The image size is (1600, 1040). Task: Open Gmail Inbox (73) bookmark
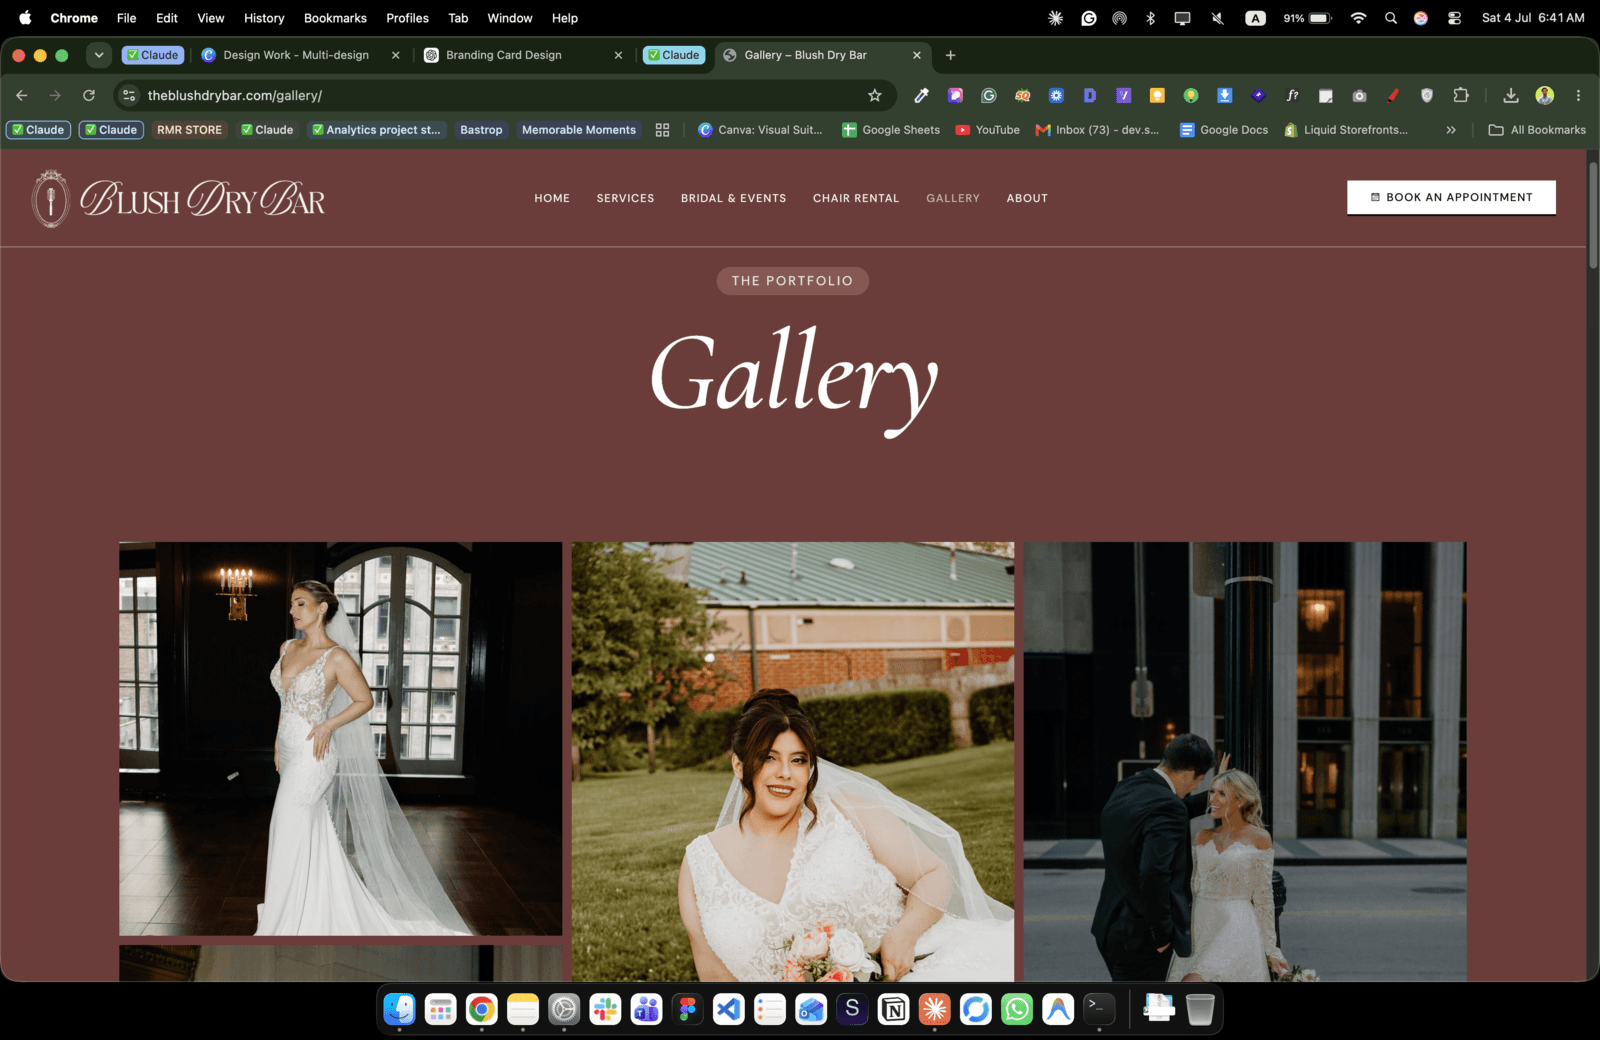[x=1097, y=130]
